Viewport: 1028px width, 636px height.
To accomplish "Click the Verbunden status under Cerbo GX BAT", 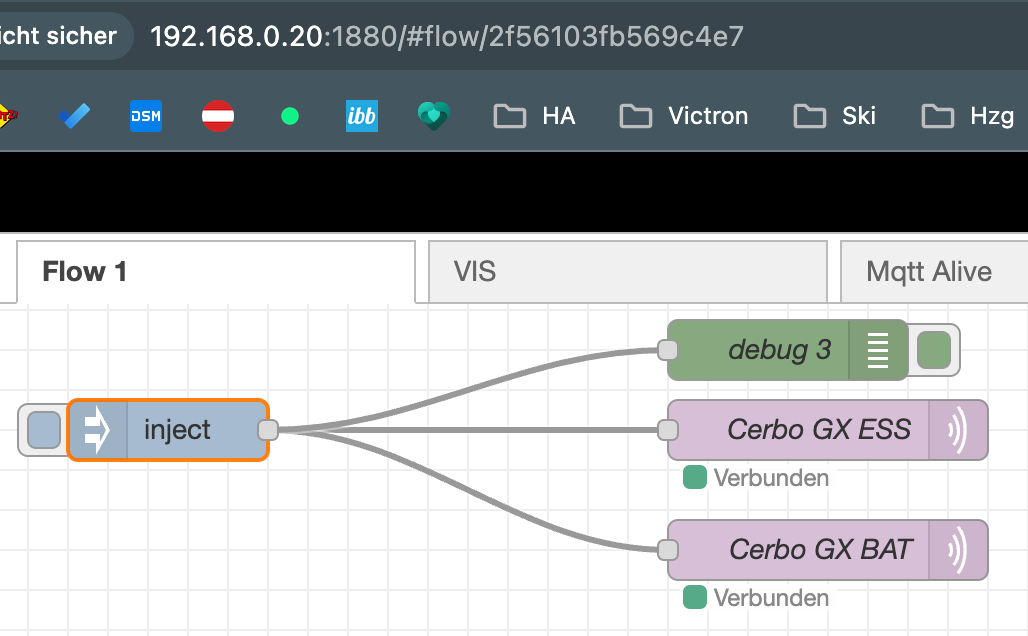I will coord(756,598).
